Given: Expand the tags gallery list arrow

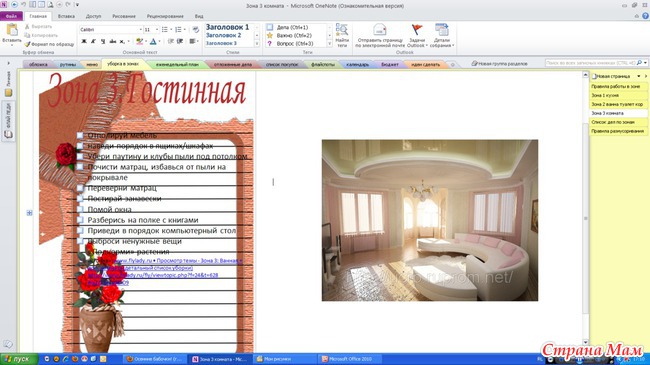Looking at the screenshot, I should 330,44.
